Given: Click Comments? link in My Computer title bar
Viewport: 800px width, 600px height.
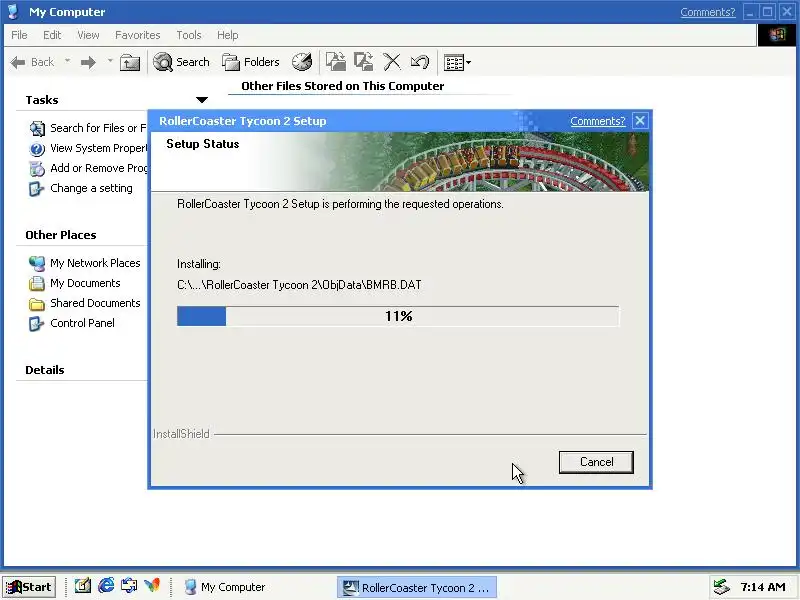Looking at the screenshot, I should coord(708,12).
